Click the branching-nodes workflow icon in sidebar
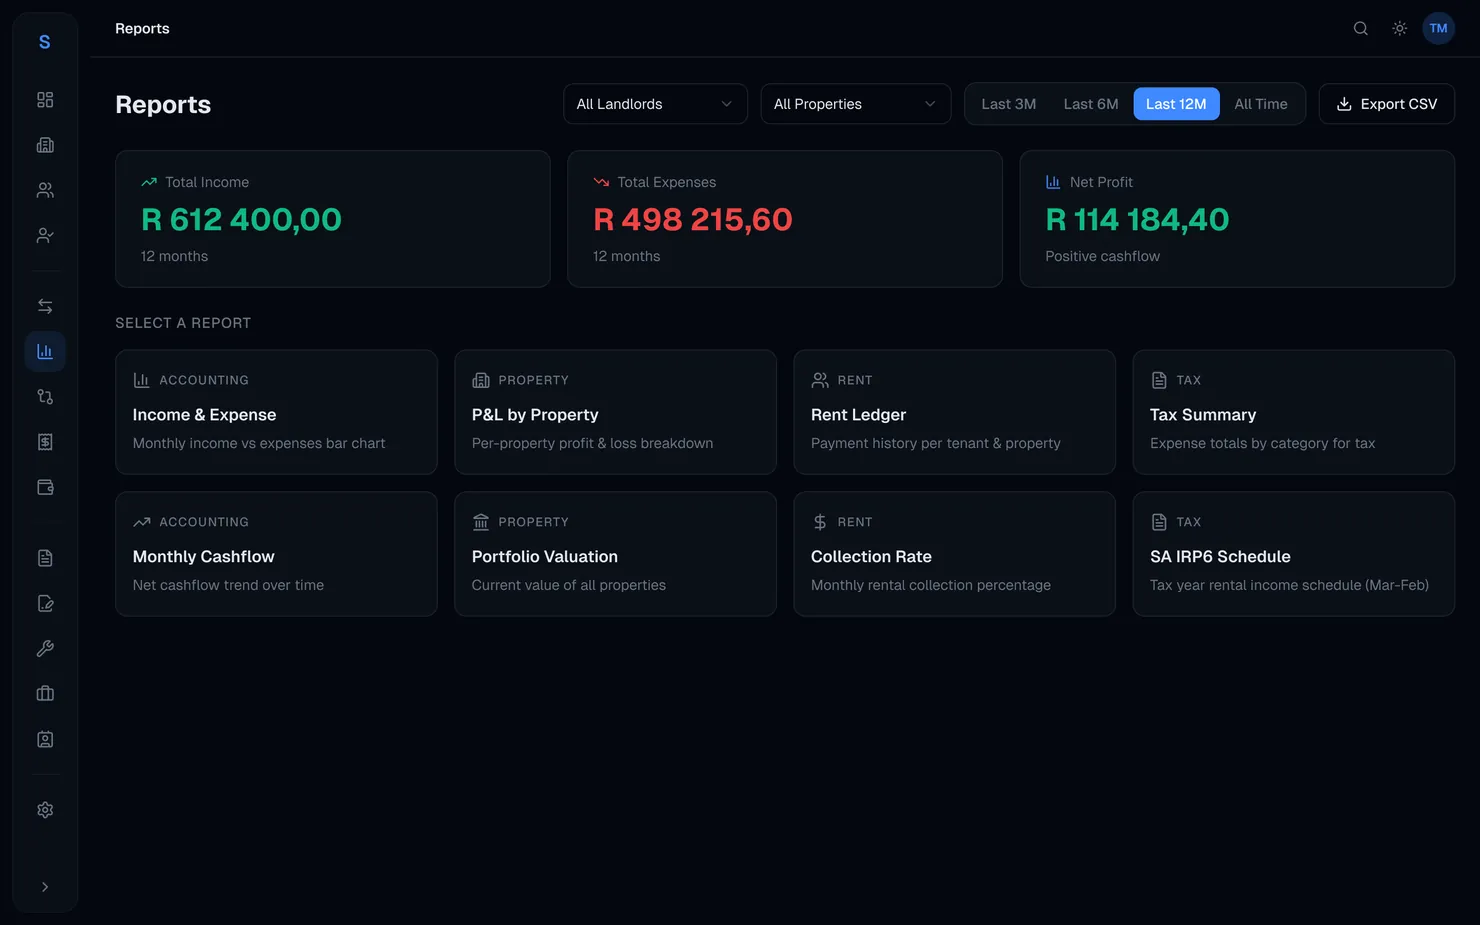The width and height of the screenshot is (1480, 925). click(45, 397)
